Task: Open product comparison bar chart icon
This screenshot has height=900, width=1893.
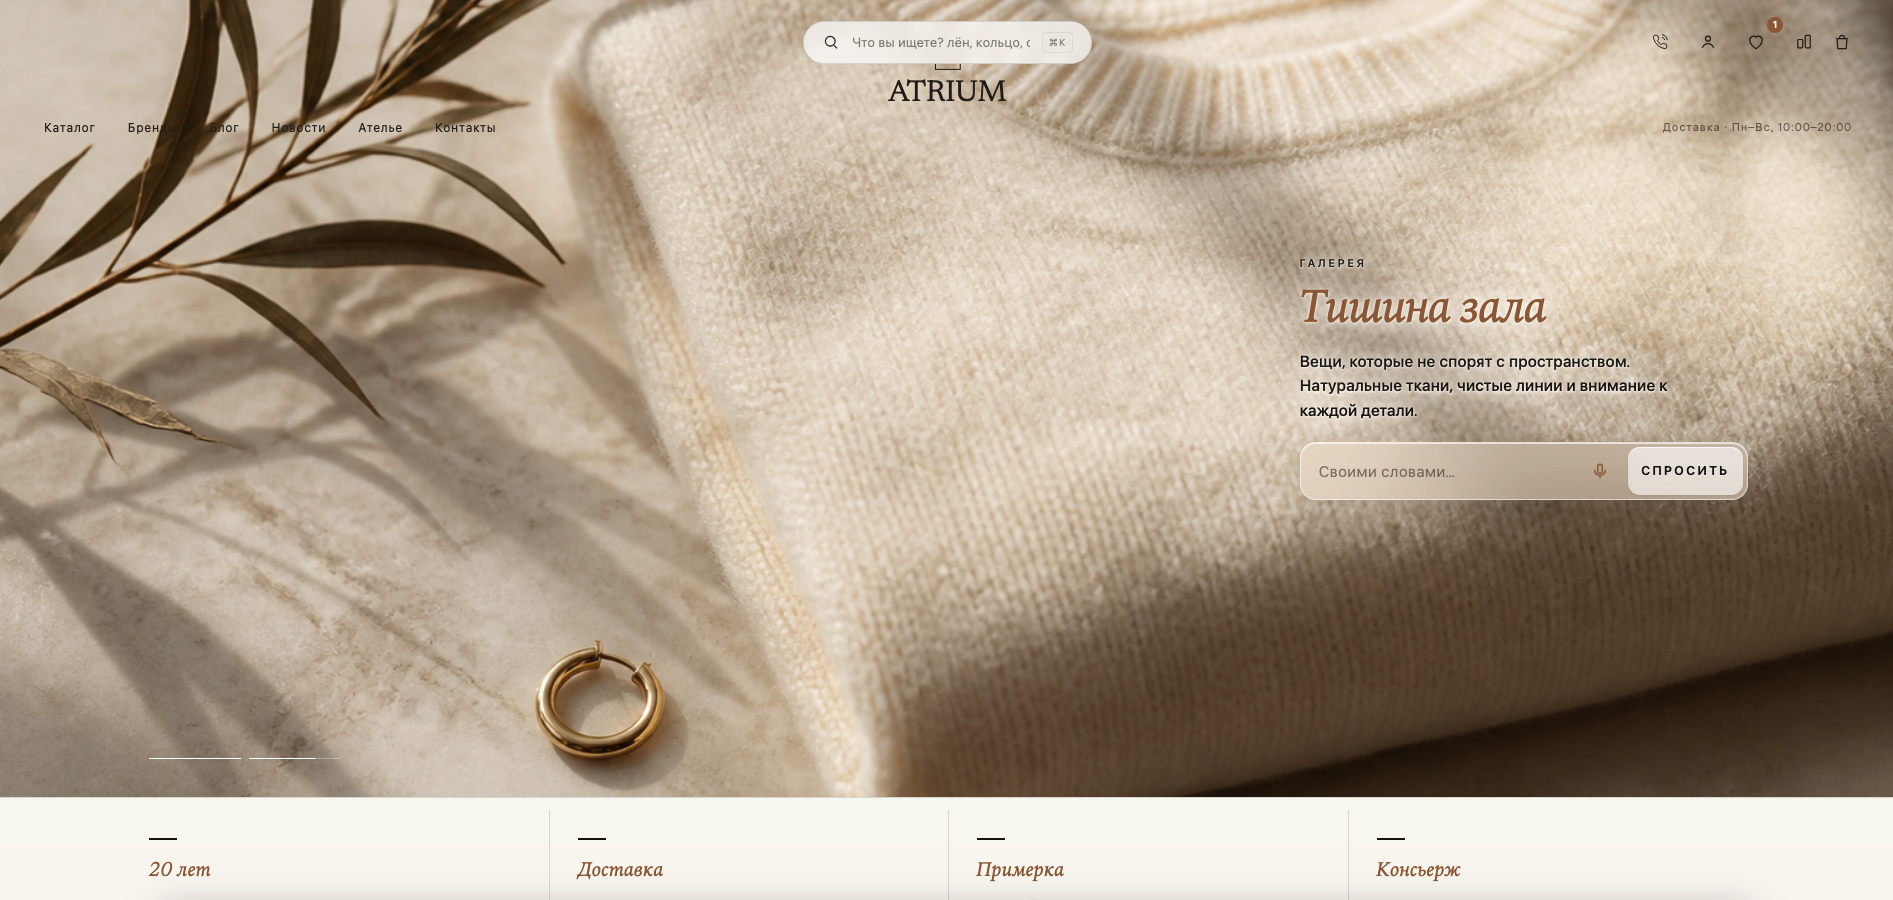Action: 1804,42
